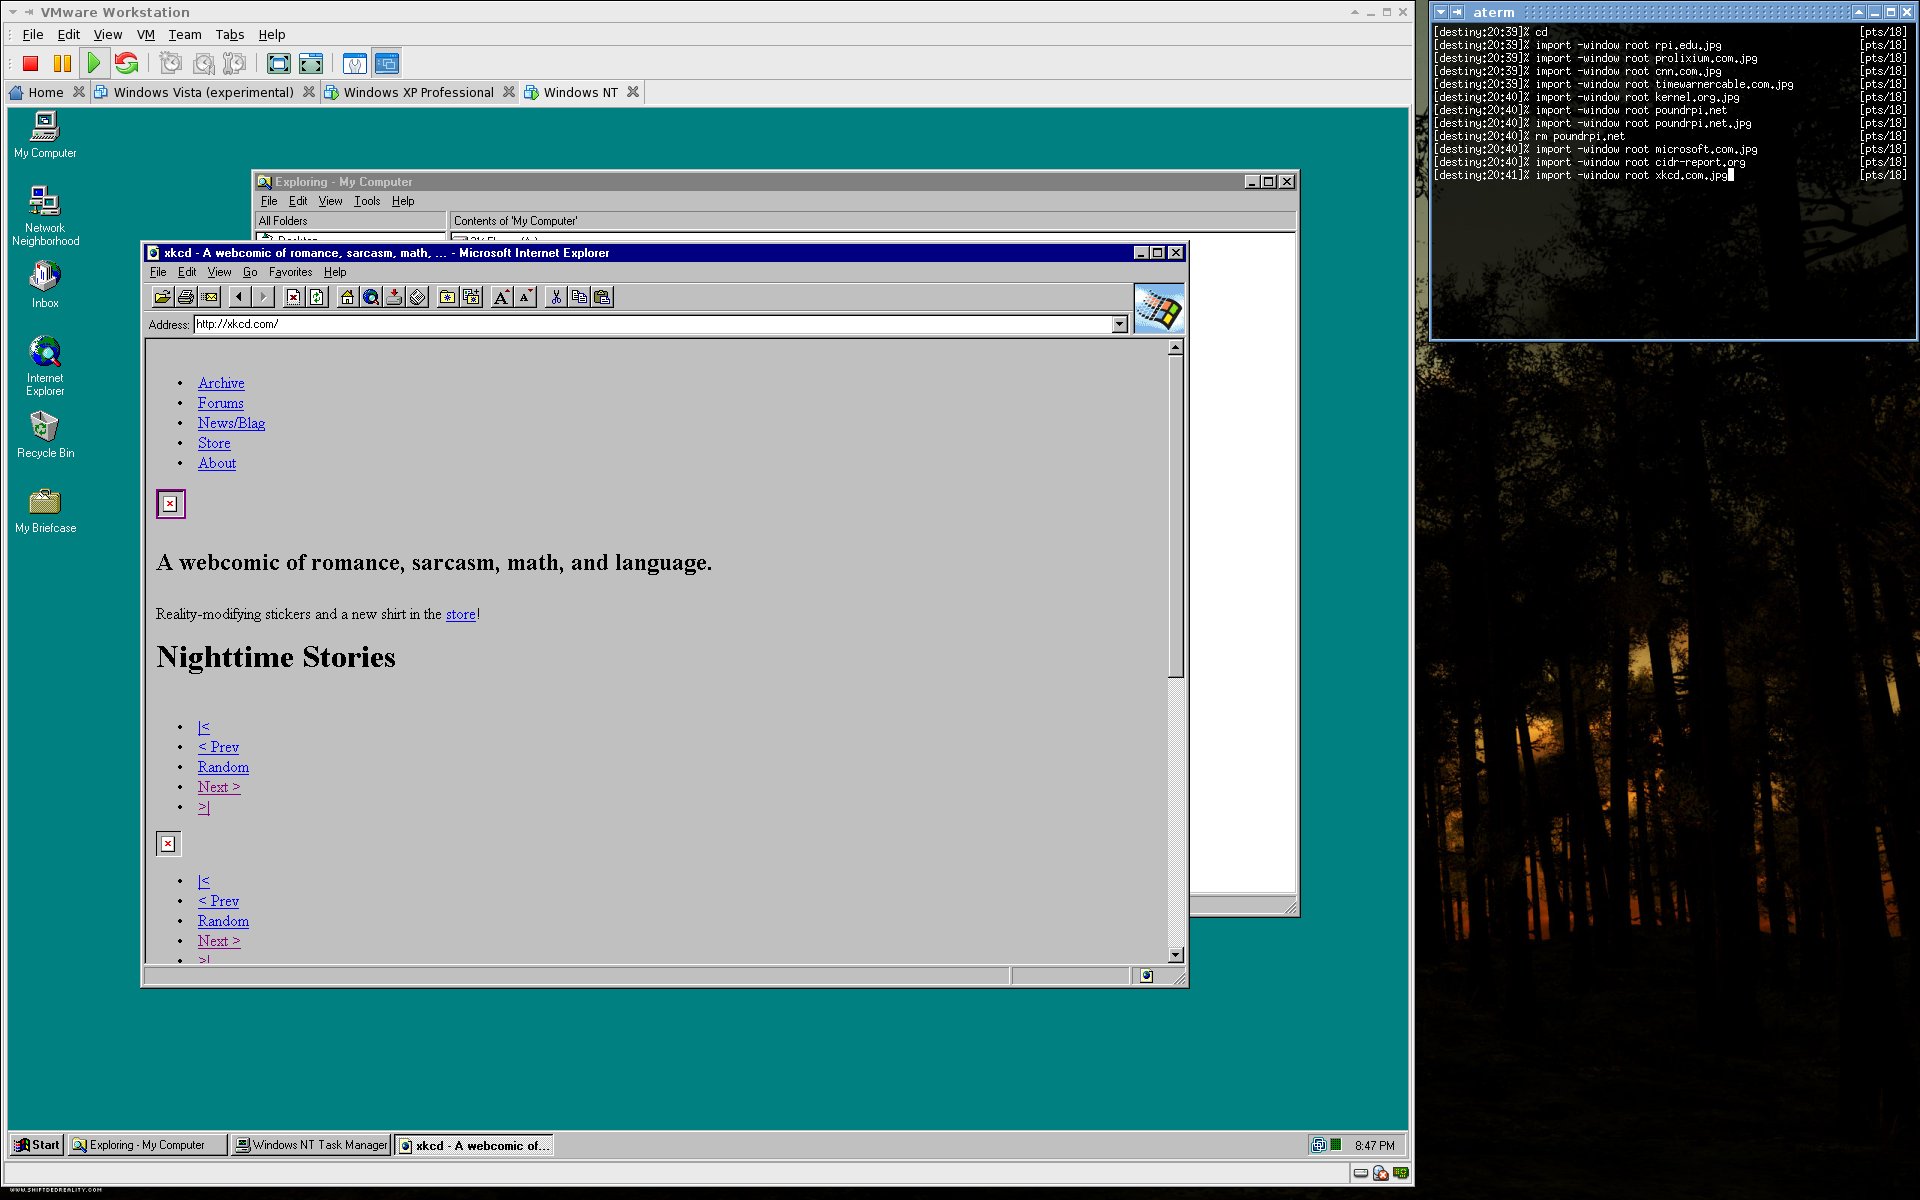1920x1200 pixels.
Task: Open the Tabs menu in VMware
Action: [x=230, y=34]
